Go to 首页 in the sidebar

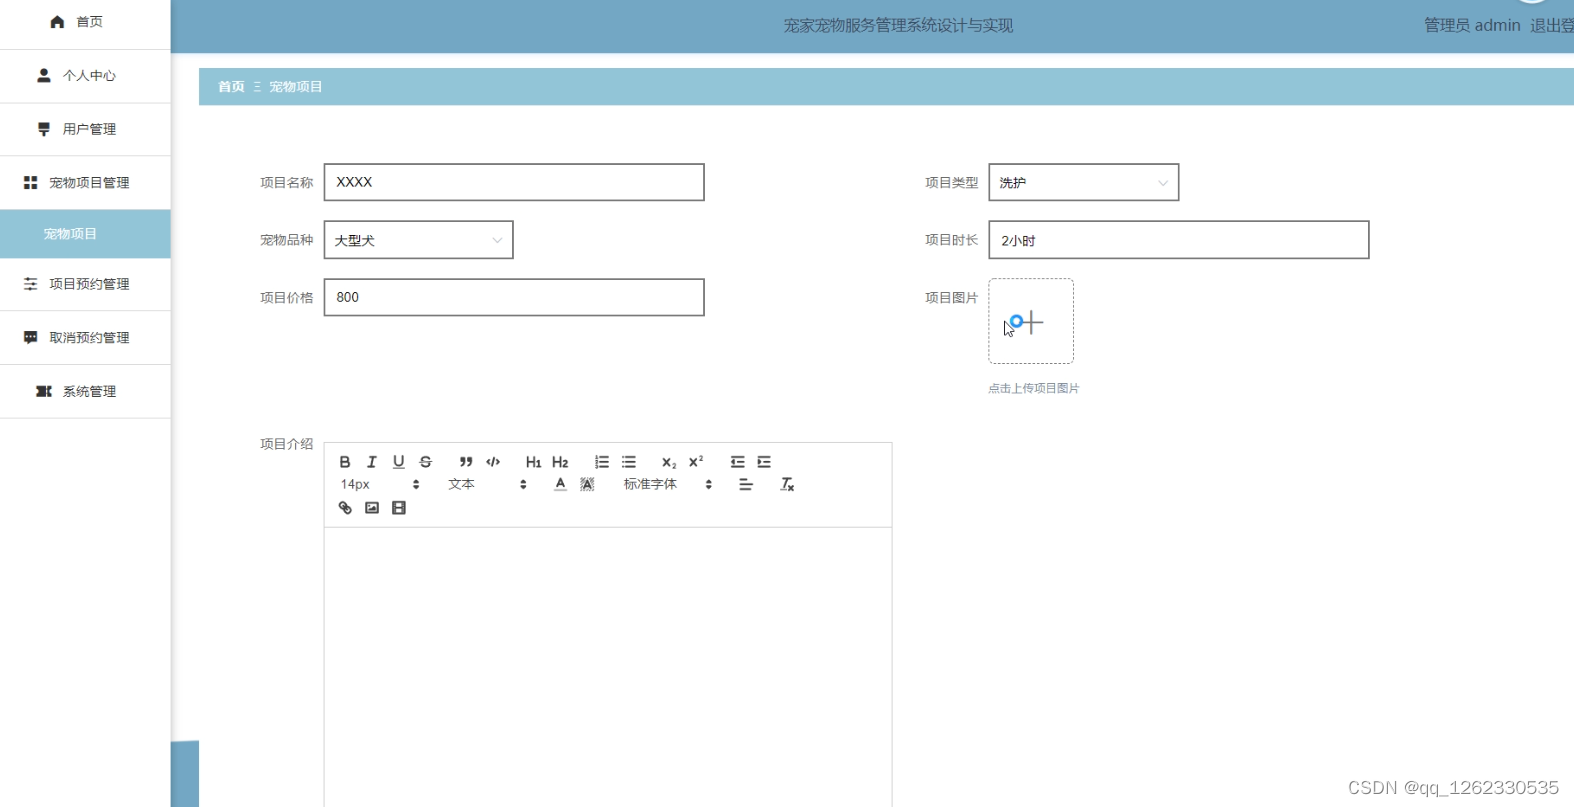[x=85, y=22]
